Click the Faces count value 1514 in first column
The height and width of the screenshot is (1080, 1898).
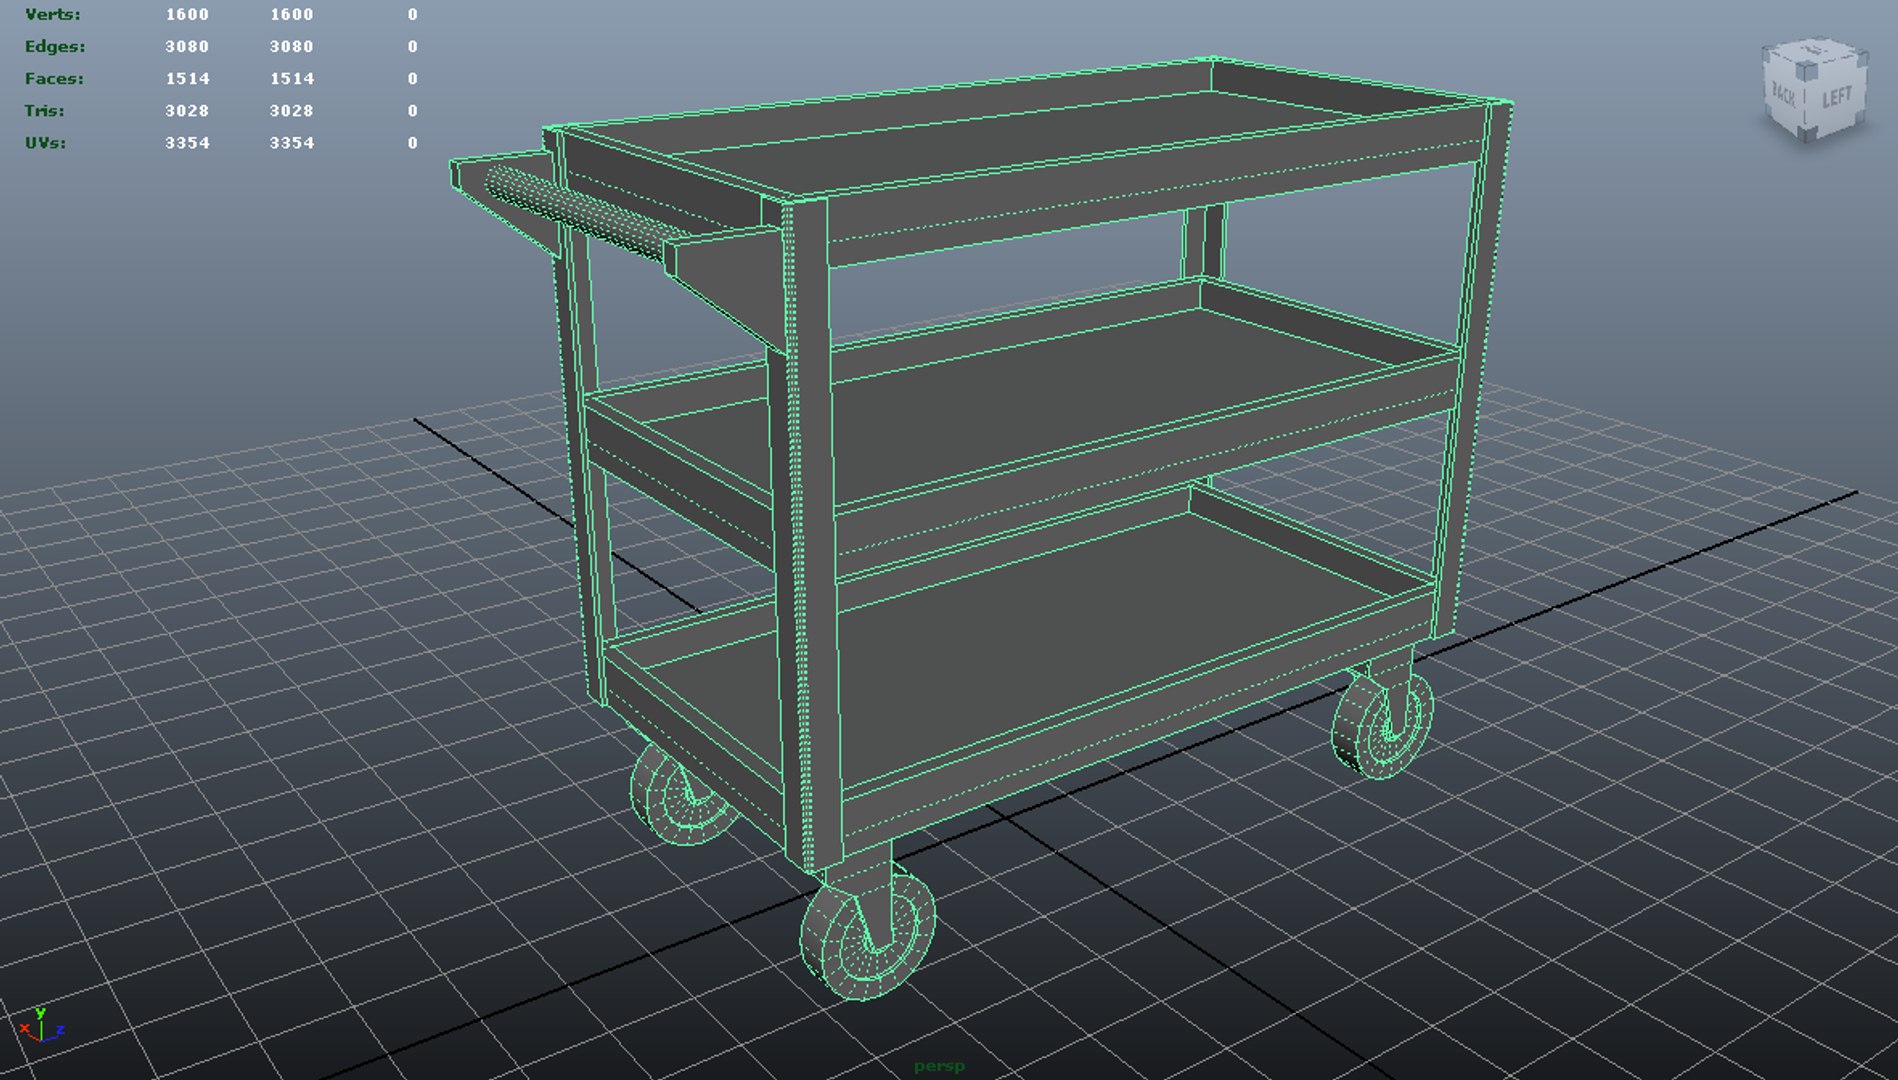[187, 78]
